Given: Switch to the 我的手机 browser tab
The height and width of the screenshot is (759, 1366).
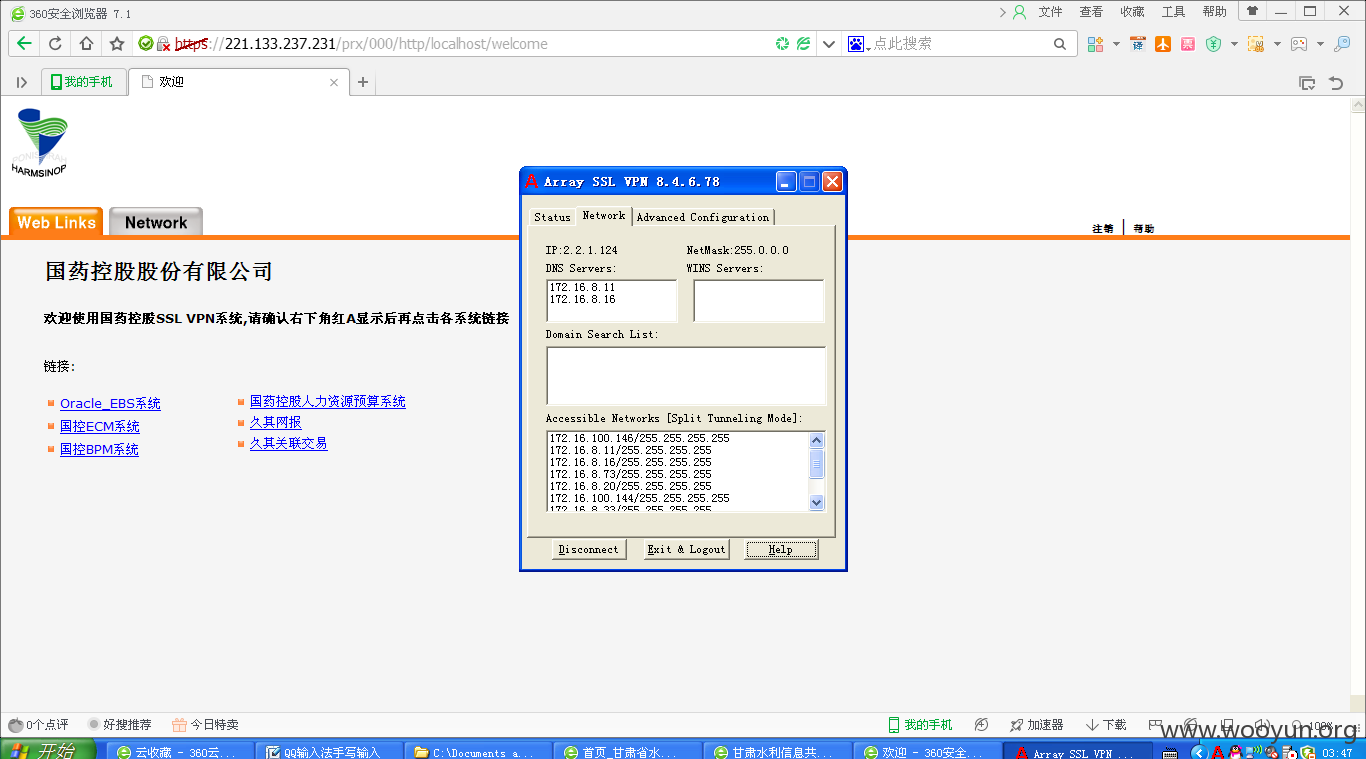Looking at the screenshot, I should point(84,82).
